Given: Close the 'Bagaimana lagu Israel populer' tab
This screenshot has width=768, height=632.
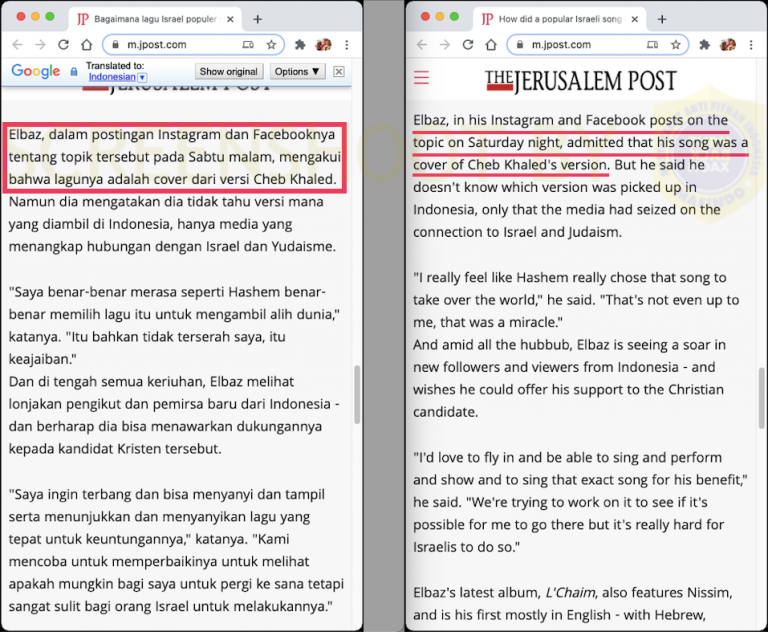Looking at the screenshot, I should point(230,19).
